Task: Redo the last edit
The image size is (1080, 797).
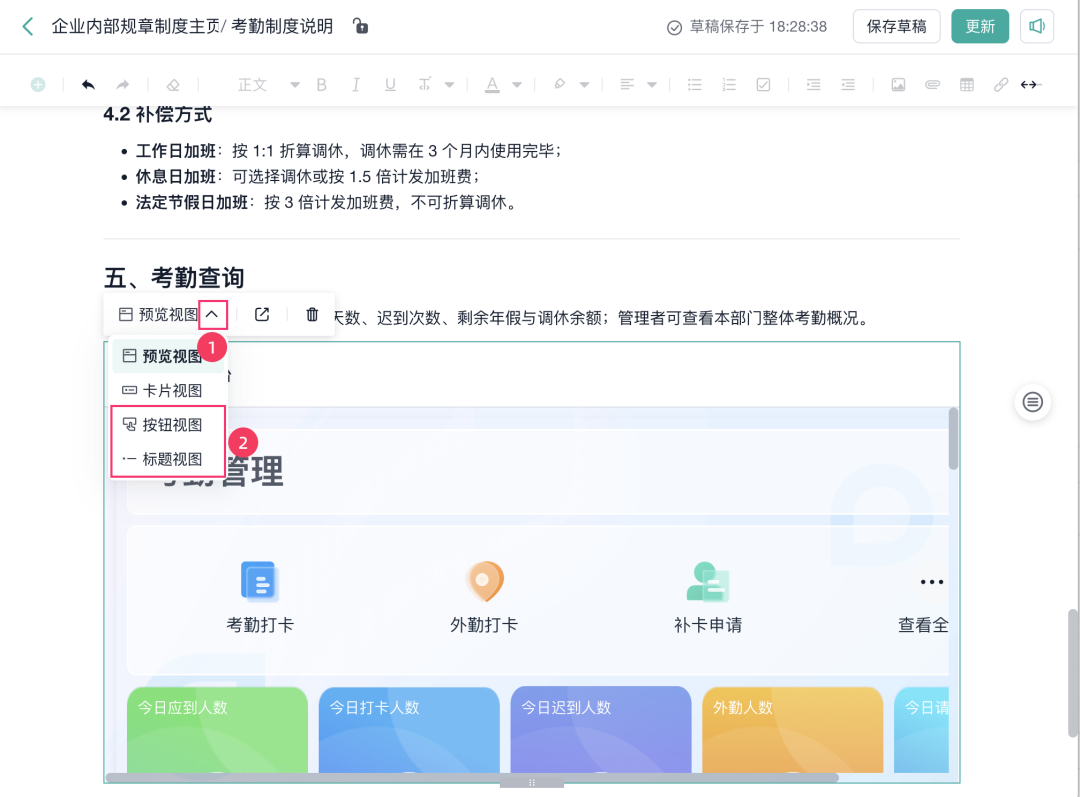Action: [x=123, y=85]
